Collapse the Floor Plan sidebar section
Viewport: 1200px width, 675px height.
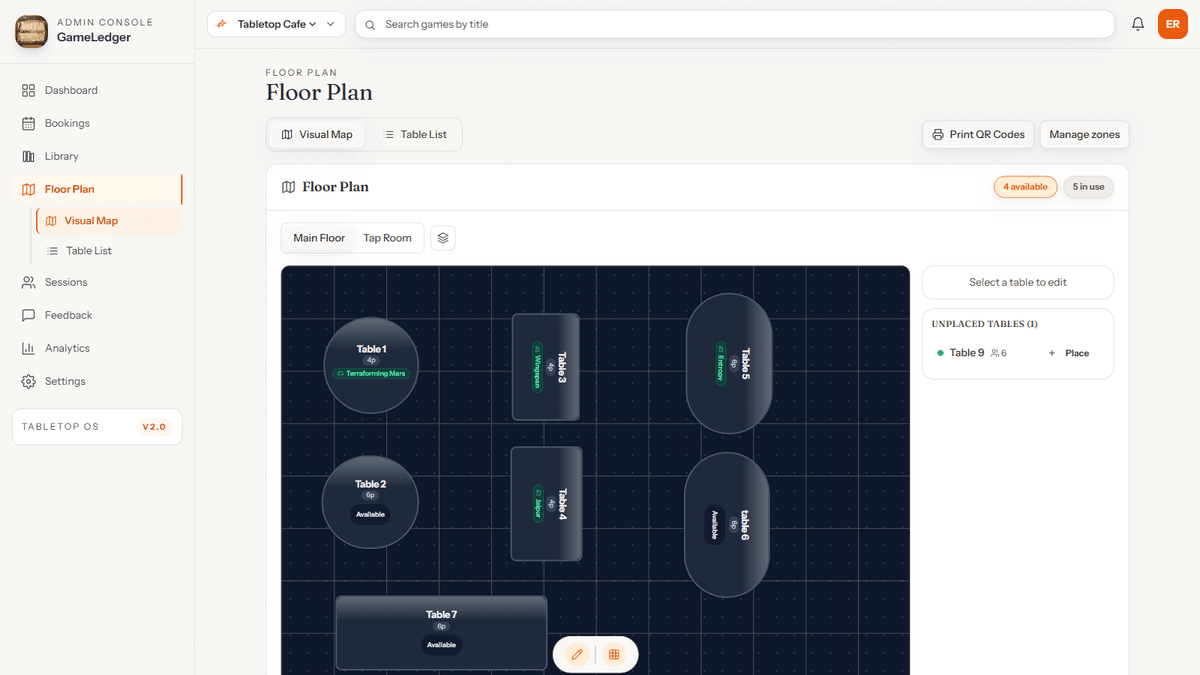pos(97,189)
